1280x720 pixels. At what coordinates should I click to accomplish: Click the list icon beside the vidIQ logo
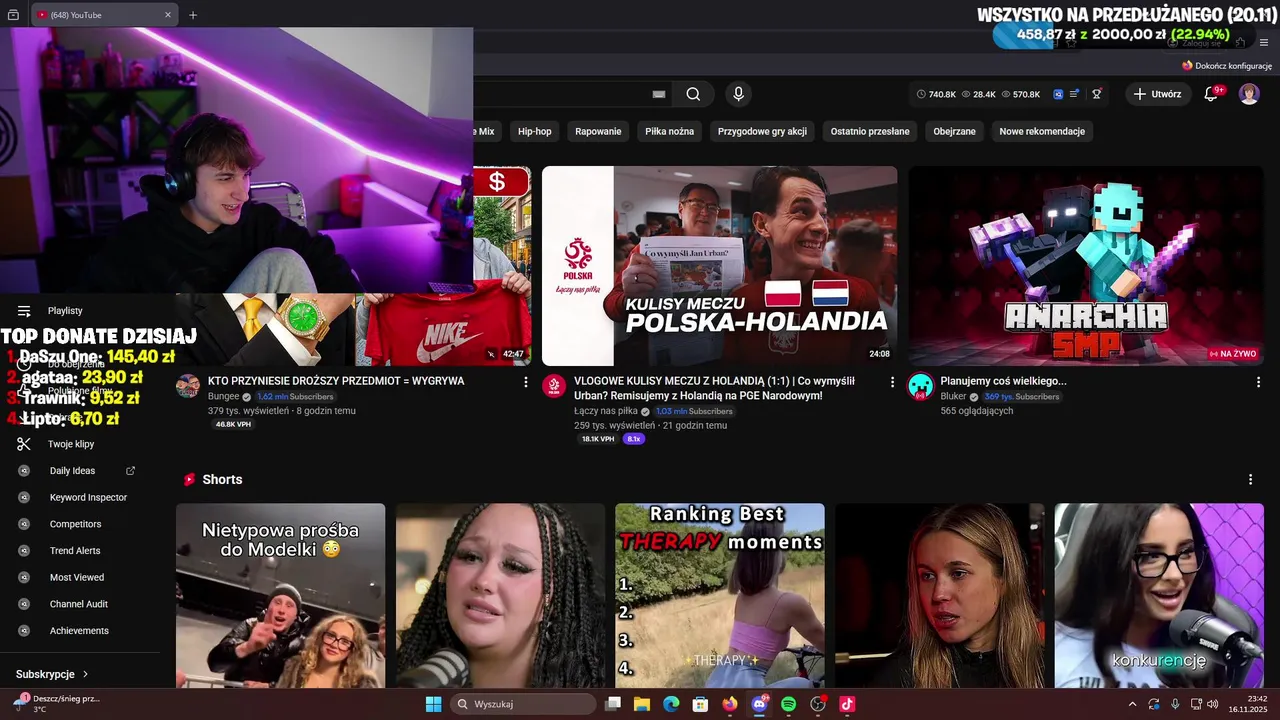(x=1074, y=94)
